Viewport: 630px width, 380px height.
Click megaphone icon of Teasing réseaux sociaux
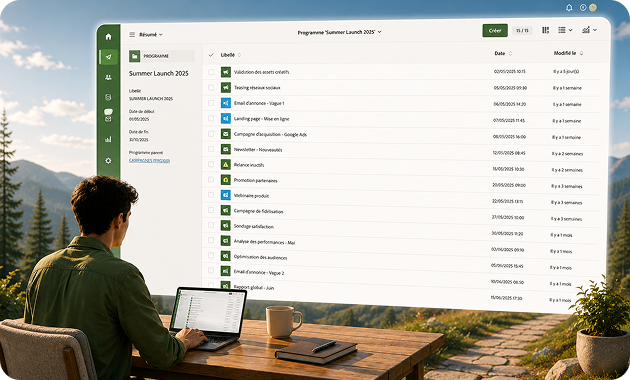226,87
